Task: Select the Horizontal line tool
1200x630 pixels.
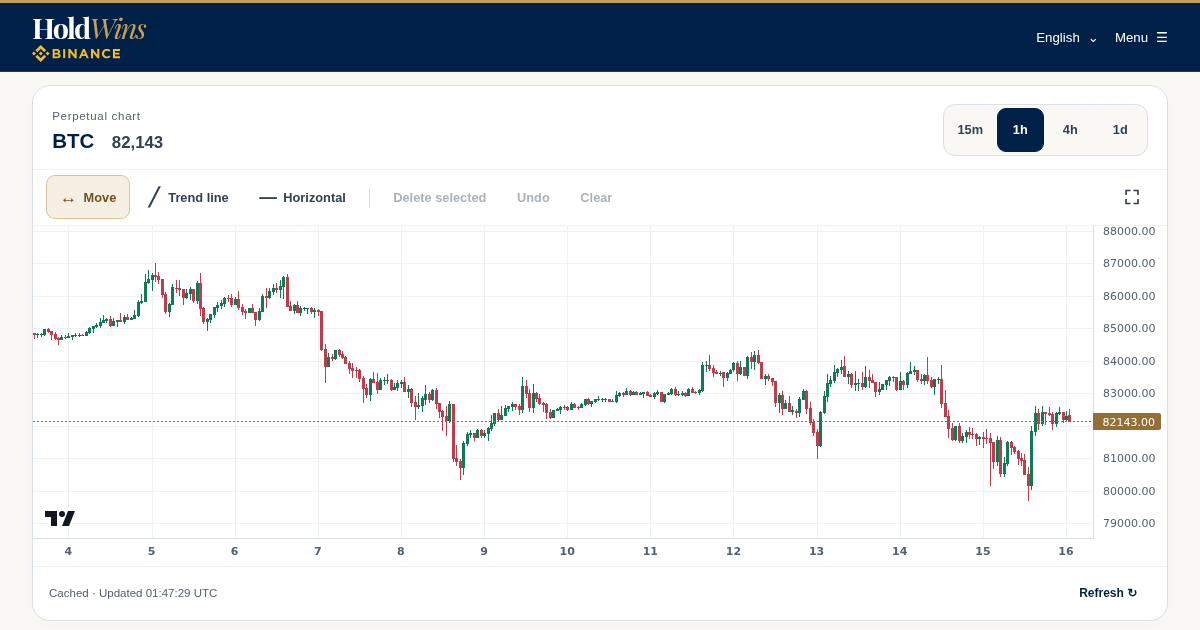Action: point(302,197)
